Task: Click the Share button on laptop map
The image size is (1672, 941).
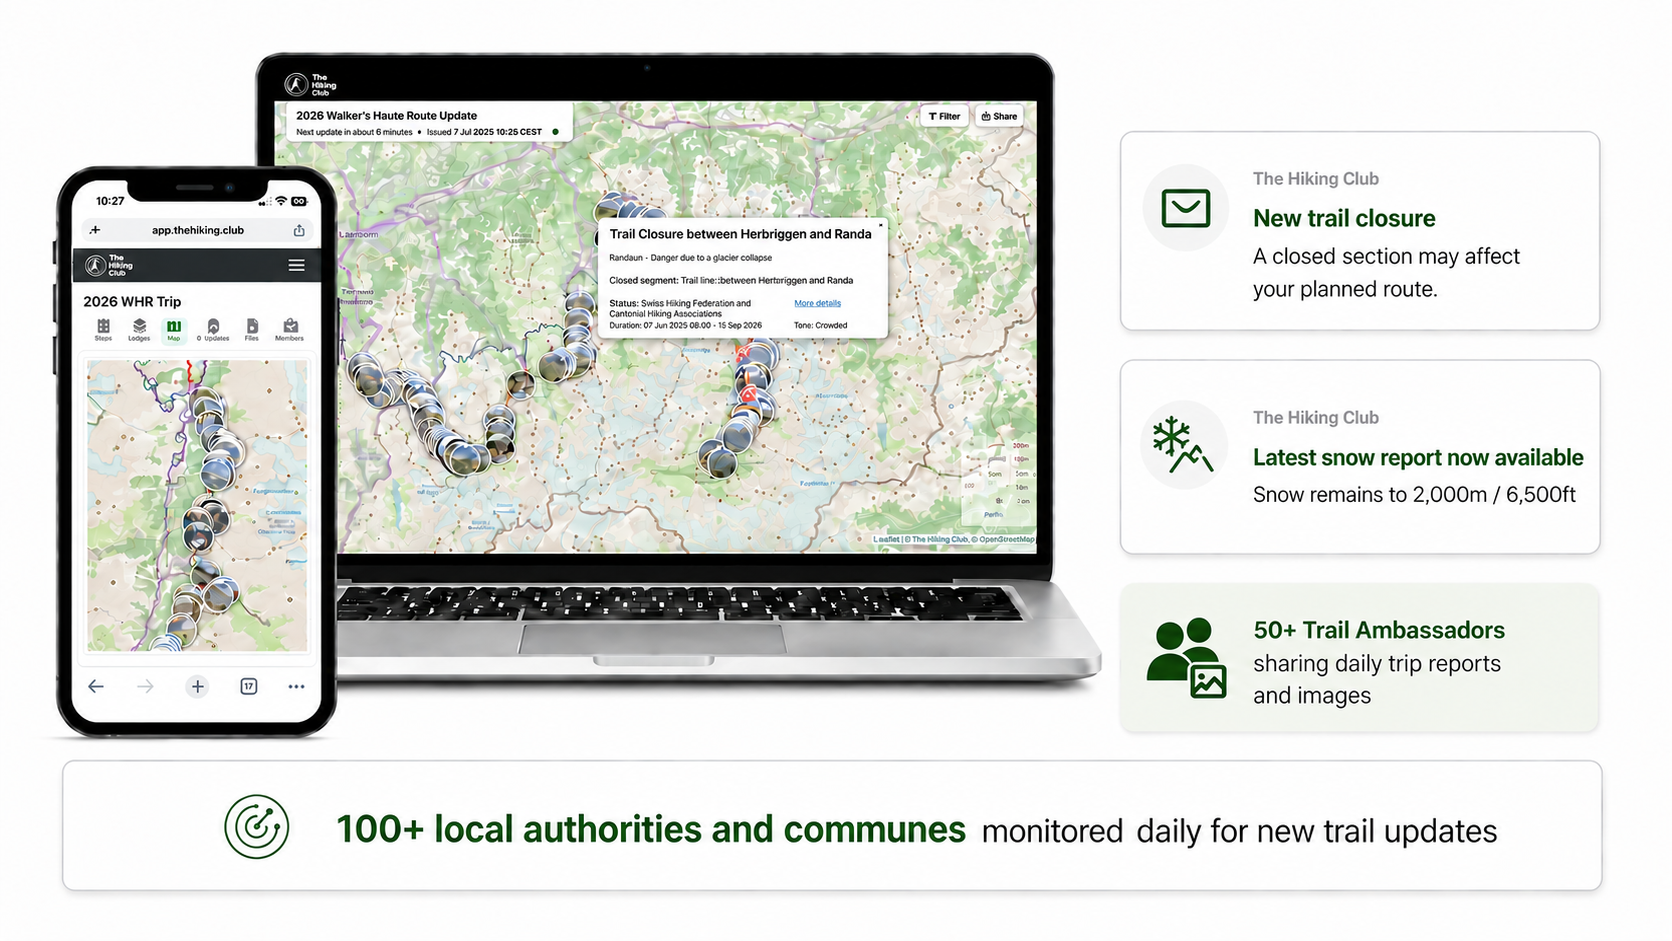Action: coord(999,116)
